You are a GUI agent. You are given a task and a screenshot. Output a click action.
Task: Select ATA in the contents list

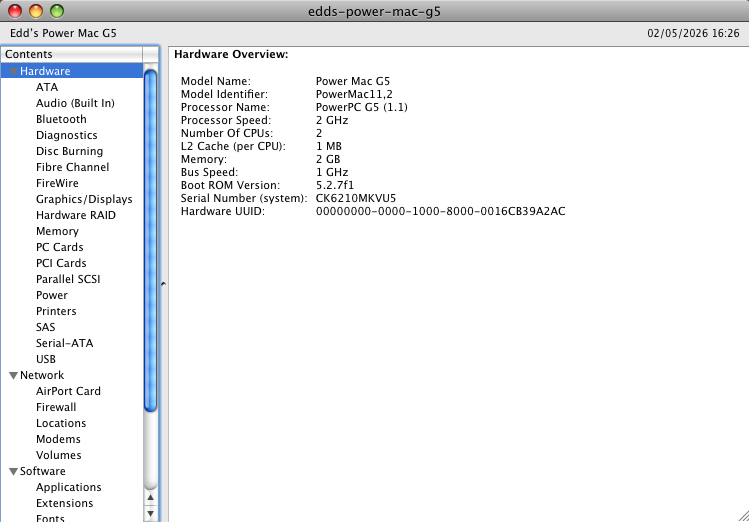tap(47, 87)
